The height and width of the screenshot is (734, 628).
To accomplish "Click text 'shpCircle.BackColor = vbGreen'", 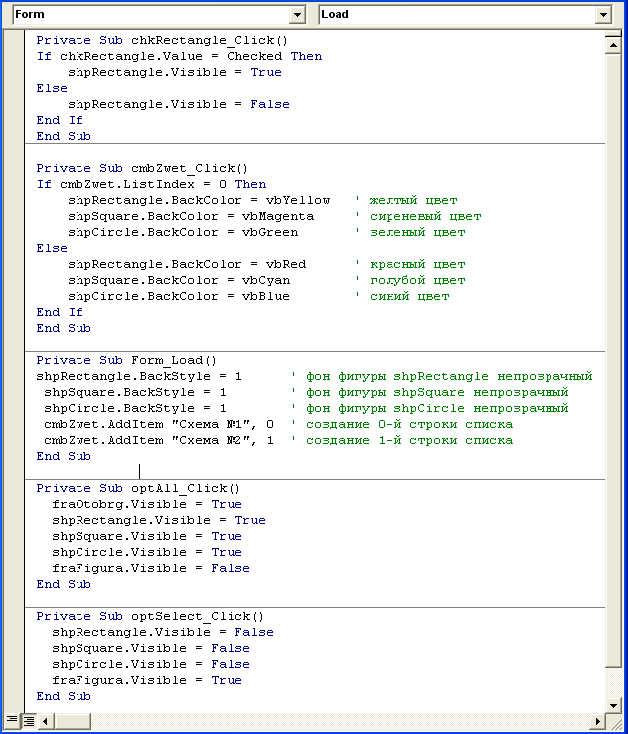I will click(183, 232).
